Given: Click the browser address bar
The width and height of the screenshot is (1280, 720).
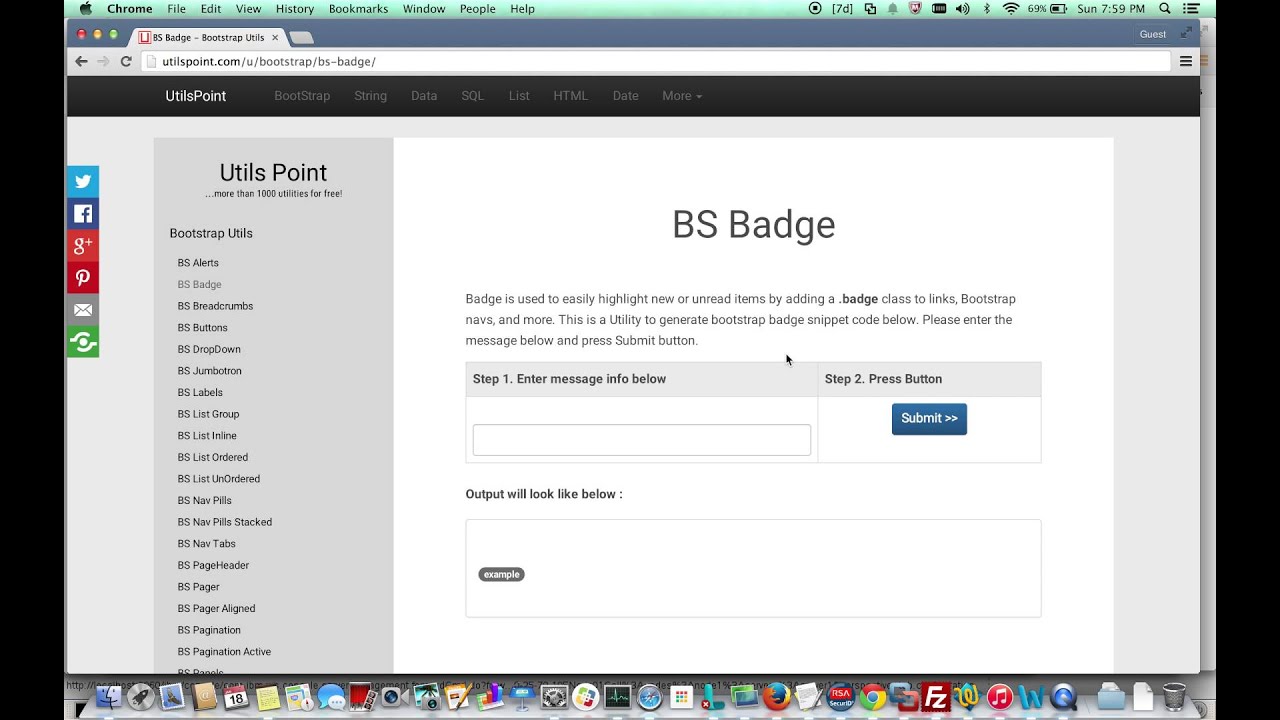Looking at the screenshot, I should [656, 61].
